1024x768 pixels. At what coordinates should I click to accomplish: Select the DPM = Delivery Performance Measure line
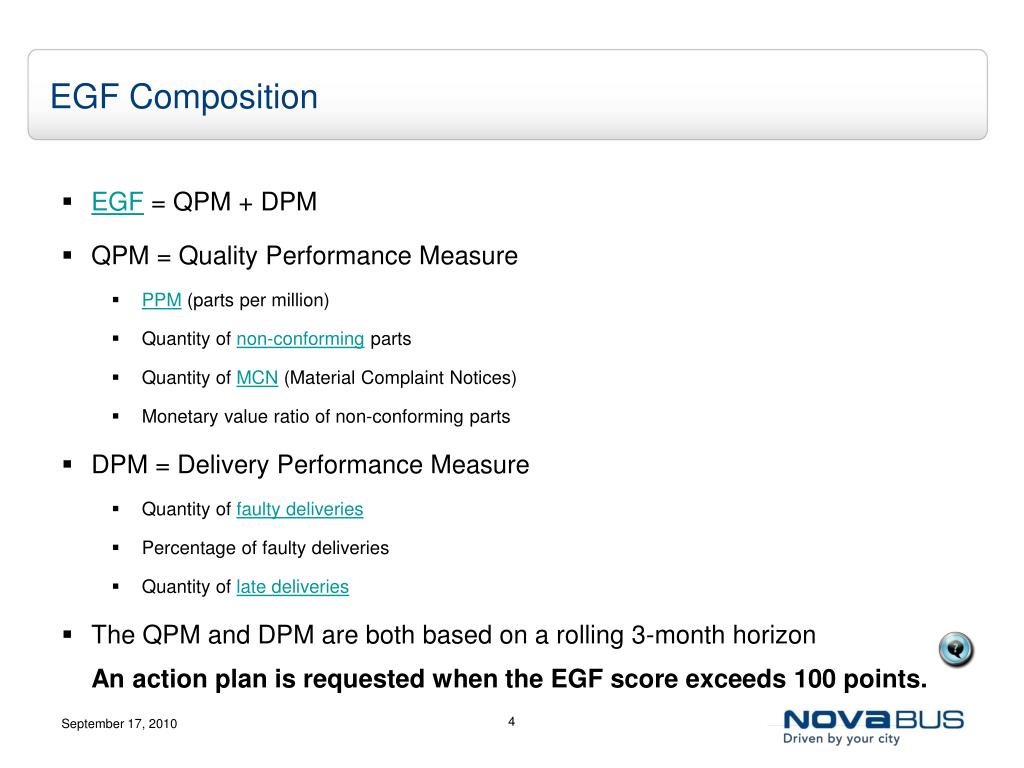(x=310, y=465)
